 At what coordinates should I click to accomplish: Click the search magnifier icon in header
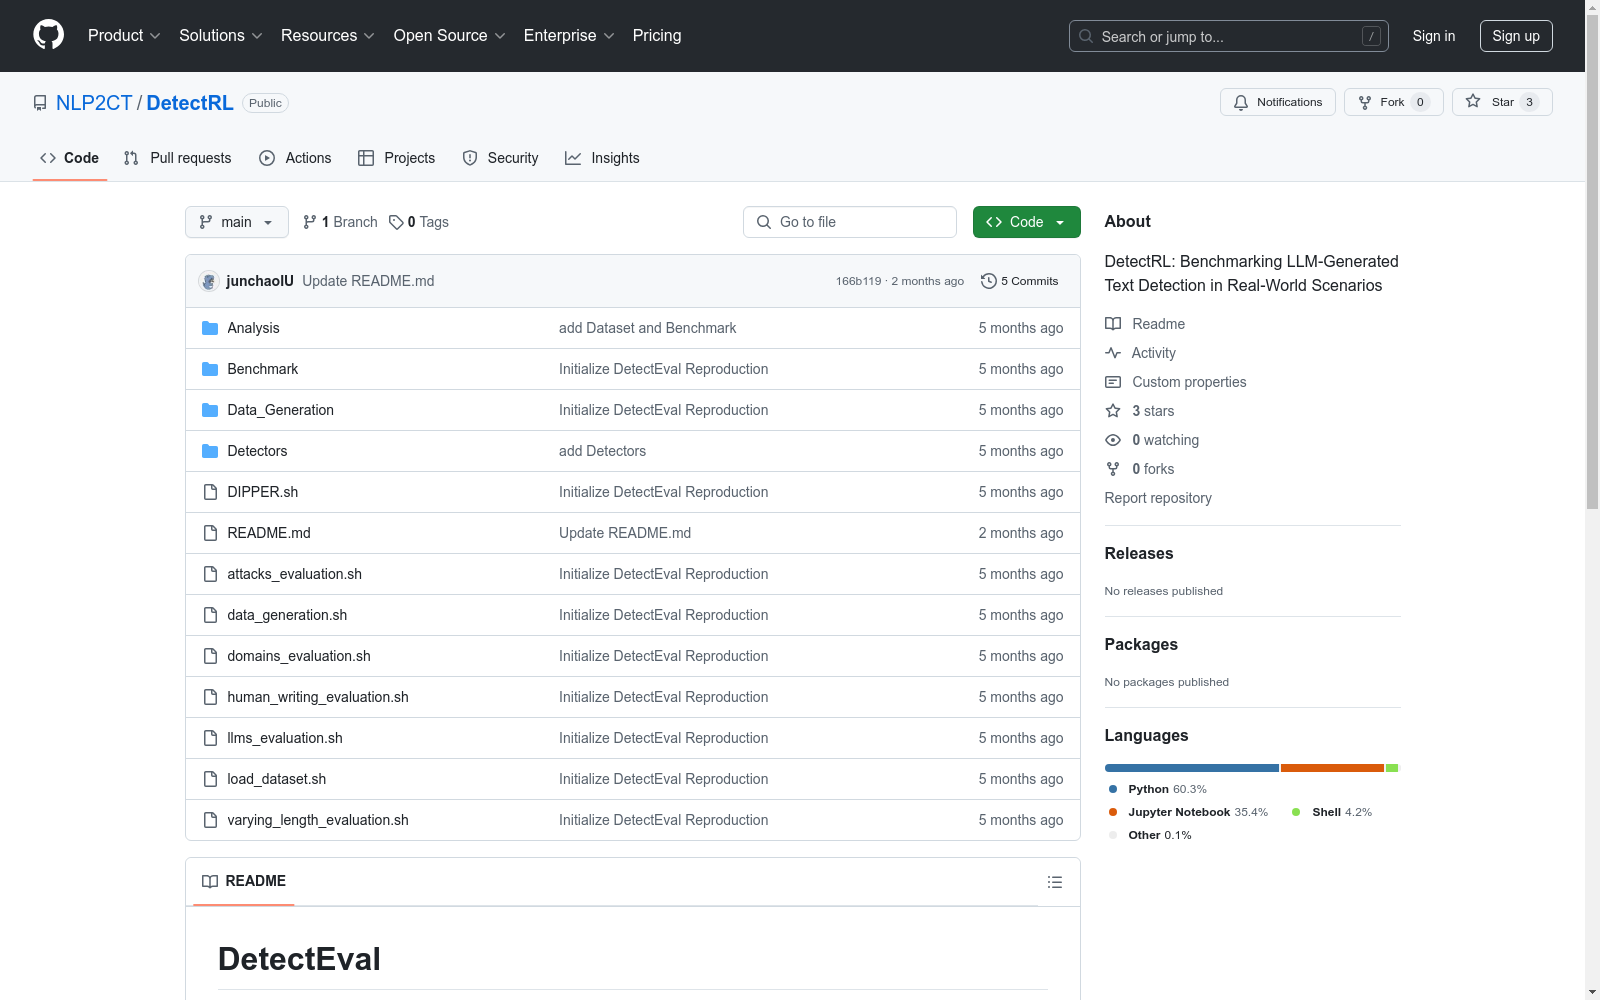tap(1086, 36)
